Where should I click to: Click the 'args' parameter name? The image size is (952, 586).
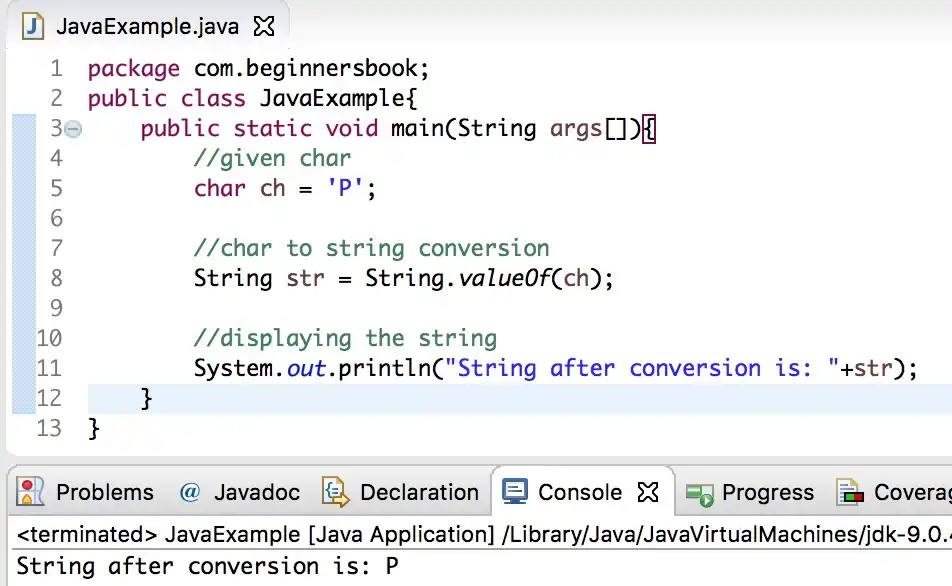click(x=576, y=130)
